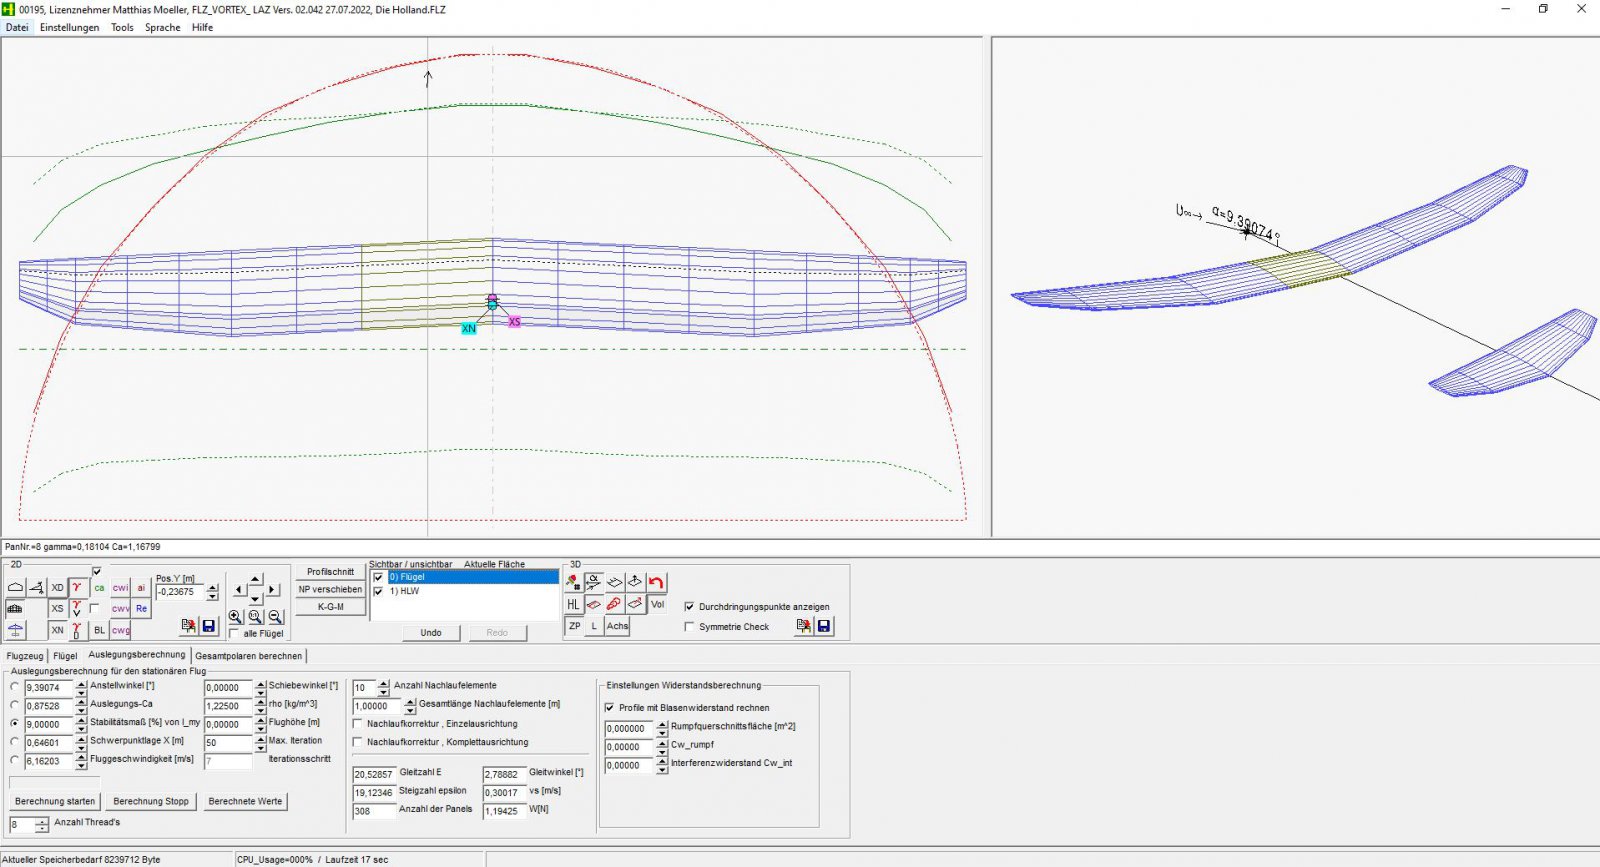Increase Pos.Y value with up spinner
The height and width of the screenshot is (867, 1600).
(x=212, y=588)
